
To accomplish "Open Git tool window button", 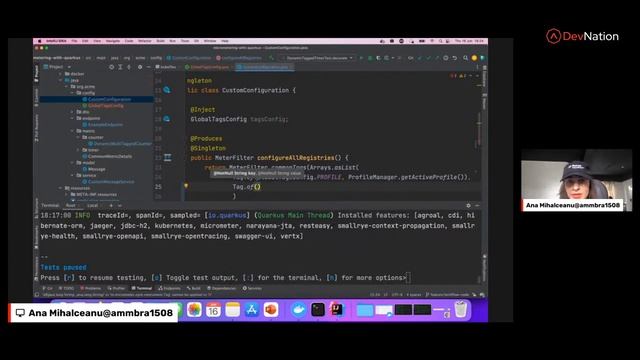I will coord(48,288).
